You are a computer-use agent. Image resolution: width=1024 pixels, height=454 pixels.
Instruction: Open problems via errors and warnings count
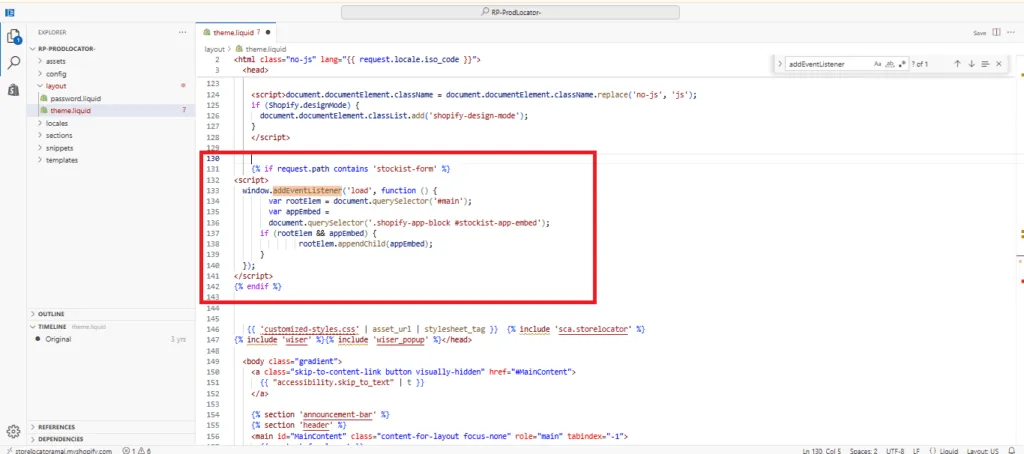tap(136, 450)
